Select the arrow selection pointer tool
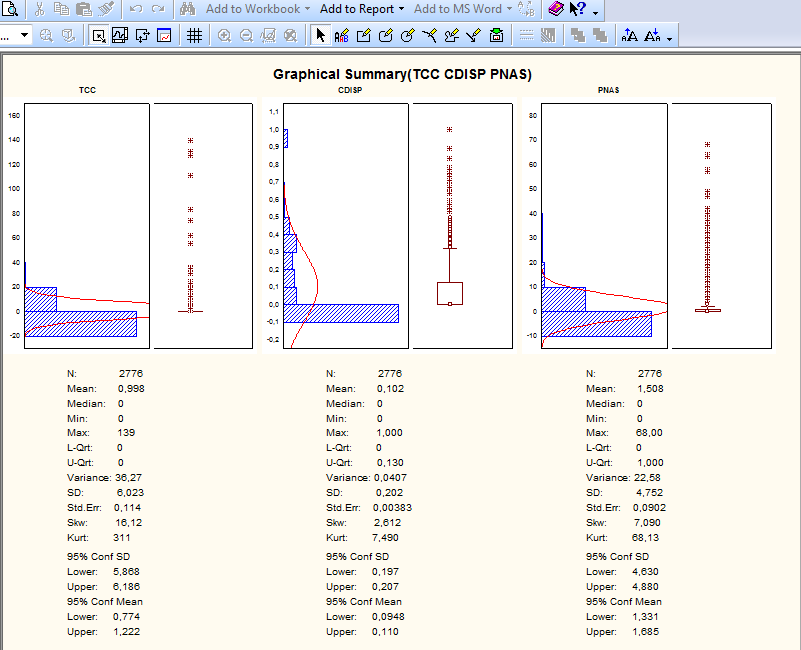The width and height of the screenshot is (801, 650). pos(320,35)
